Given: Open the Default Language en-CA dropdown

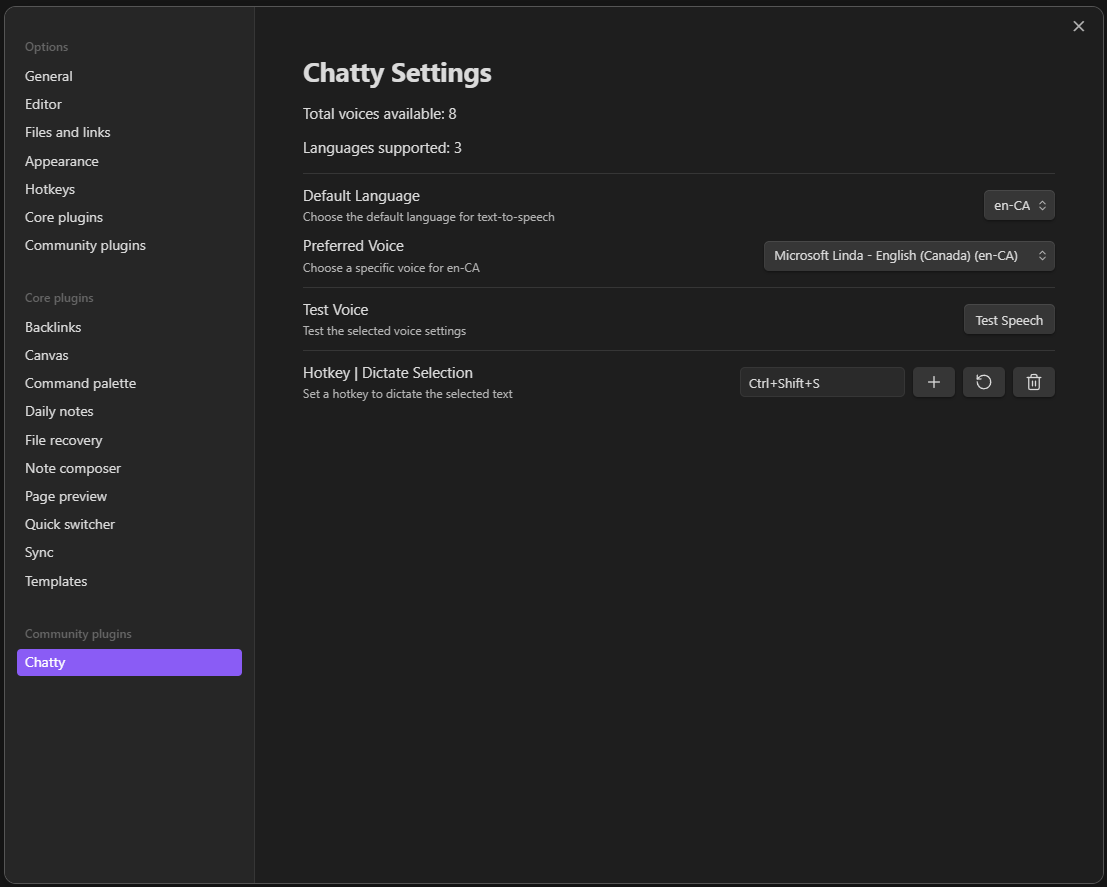Looking at the screenshot, I should 1019,206.
